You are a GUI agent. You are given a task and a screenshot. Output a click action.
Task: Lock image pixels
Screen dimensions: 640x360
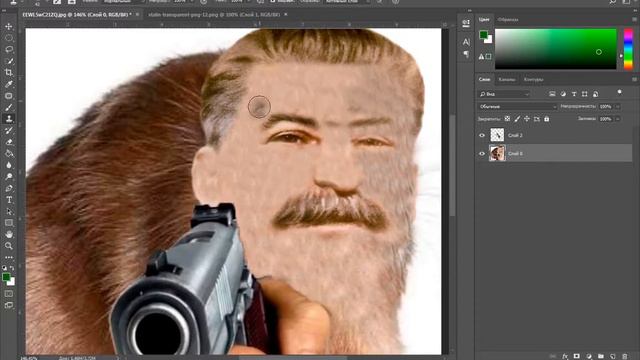point(517,119)
